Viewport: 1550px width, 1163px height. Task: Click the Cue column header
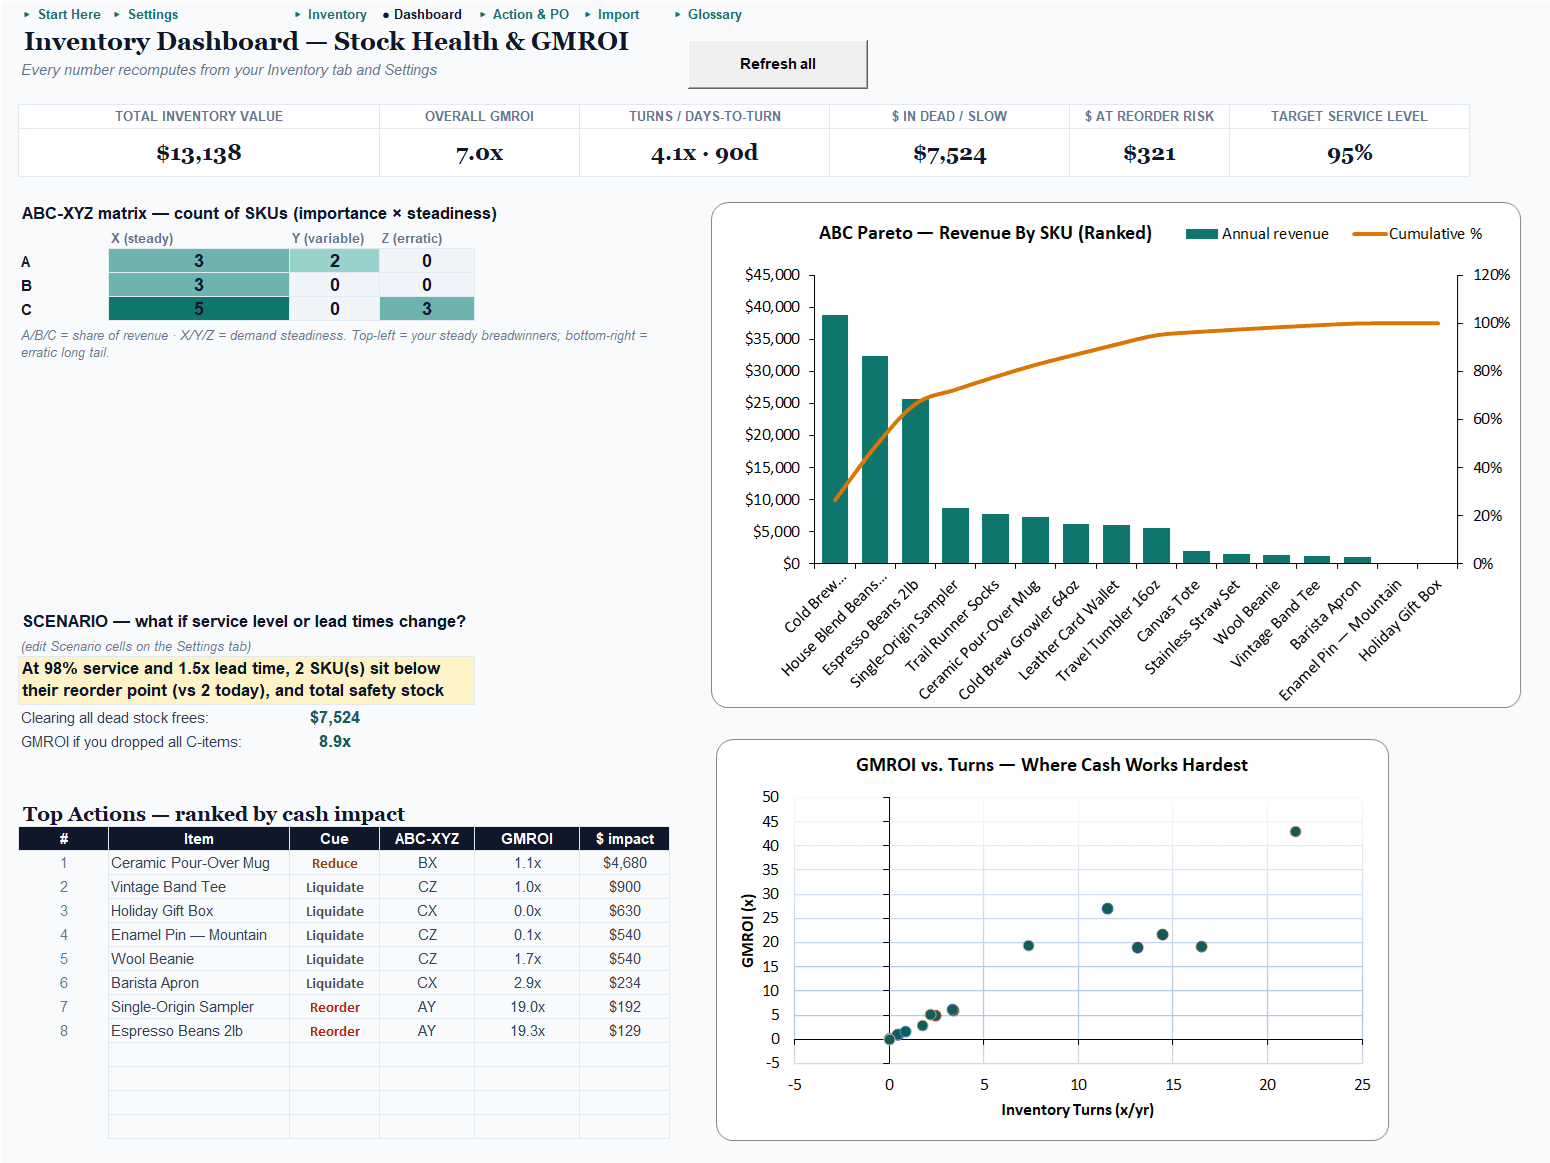pos(335,839)
